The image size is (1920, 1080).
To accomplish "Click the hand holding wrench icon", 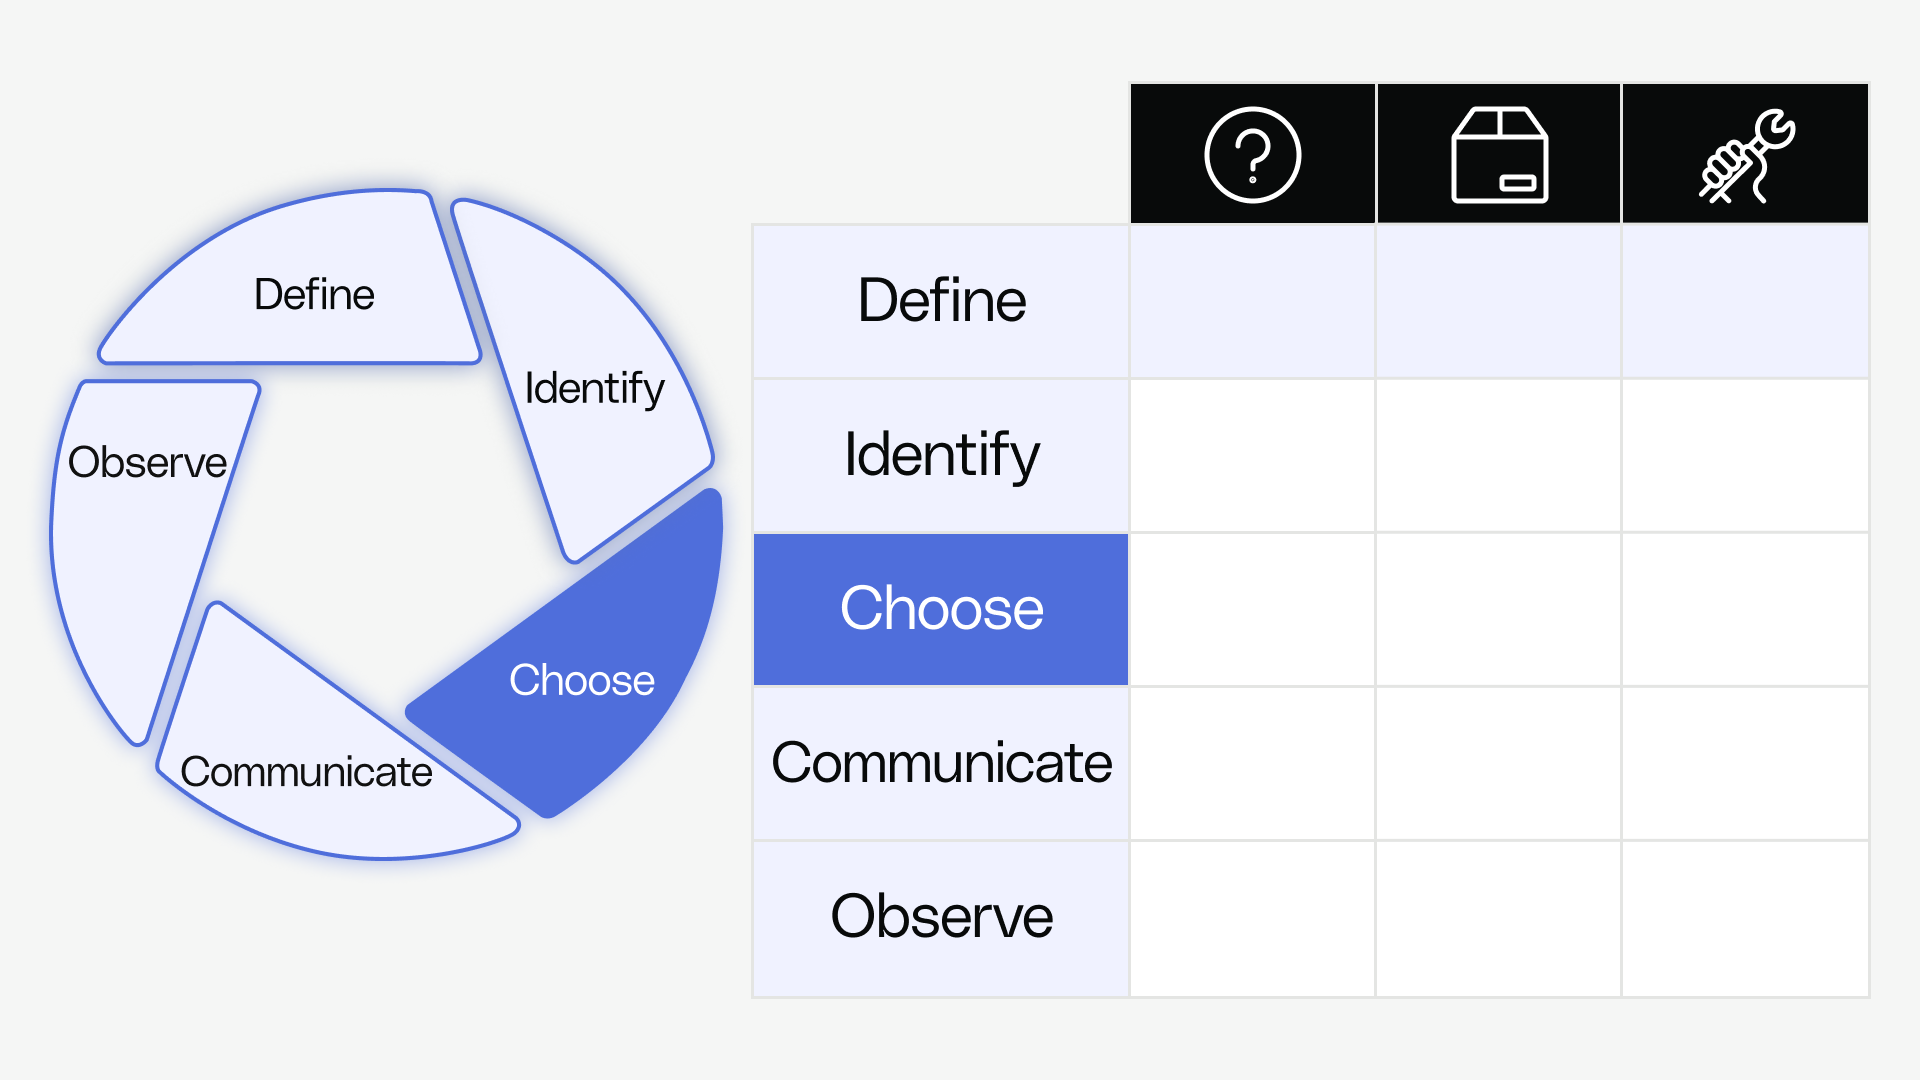I will click(1746, 156).
